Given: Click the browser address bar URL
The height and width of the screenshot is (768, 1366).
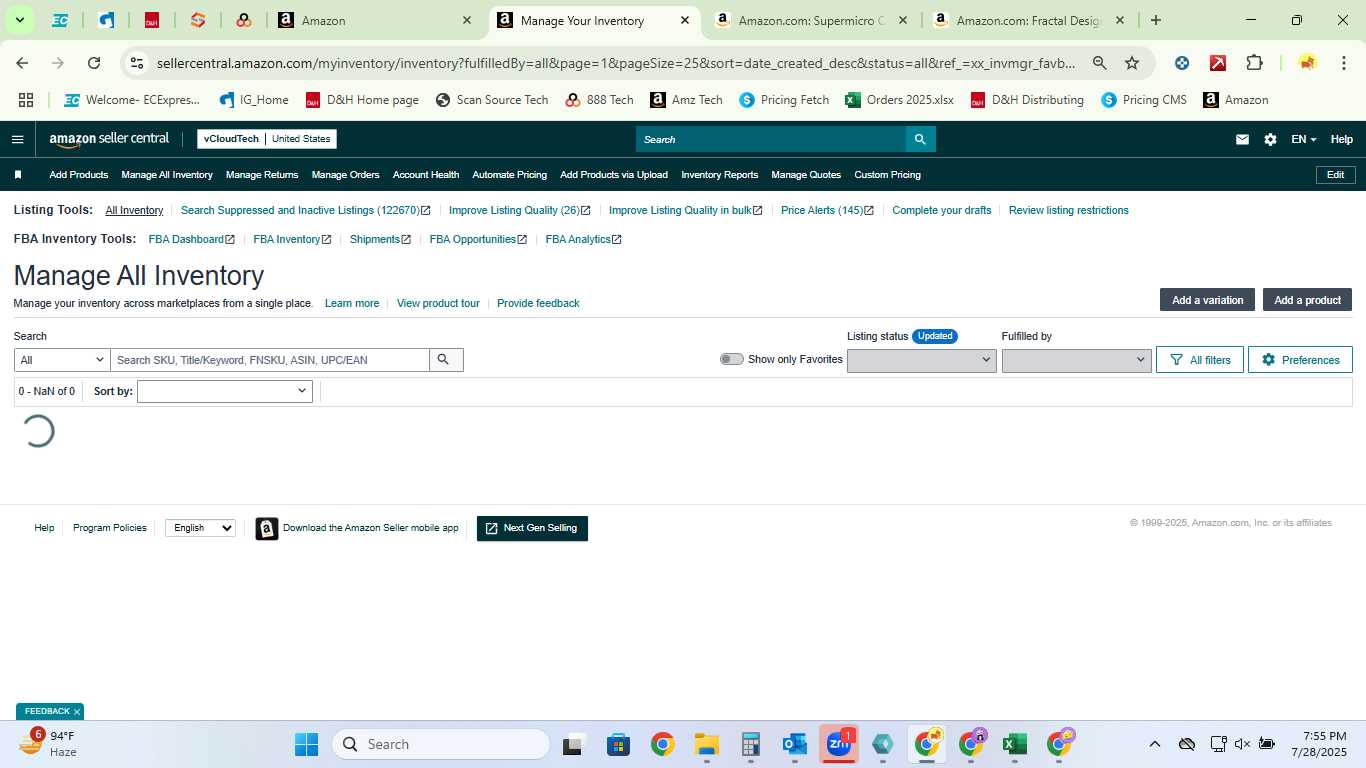Looking at the screenshot, I should (x=616, y=63).
